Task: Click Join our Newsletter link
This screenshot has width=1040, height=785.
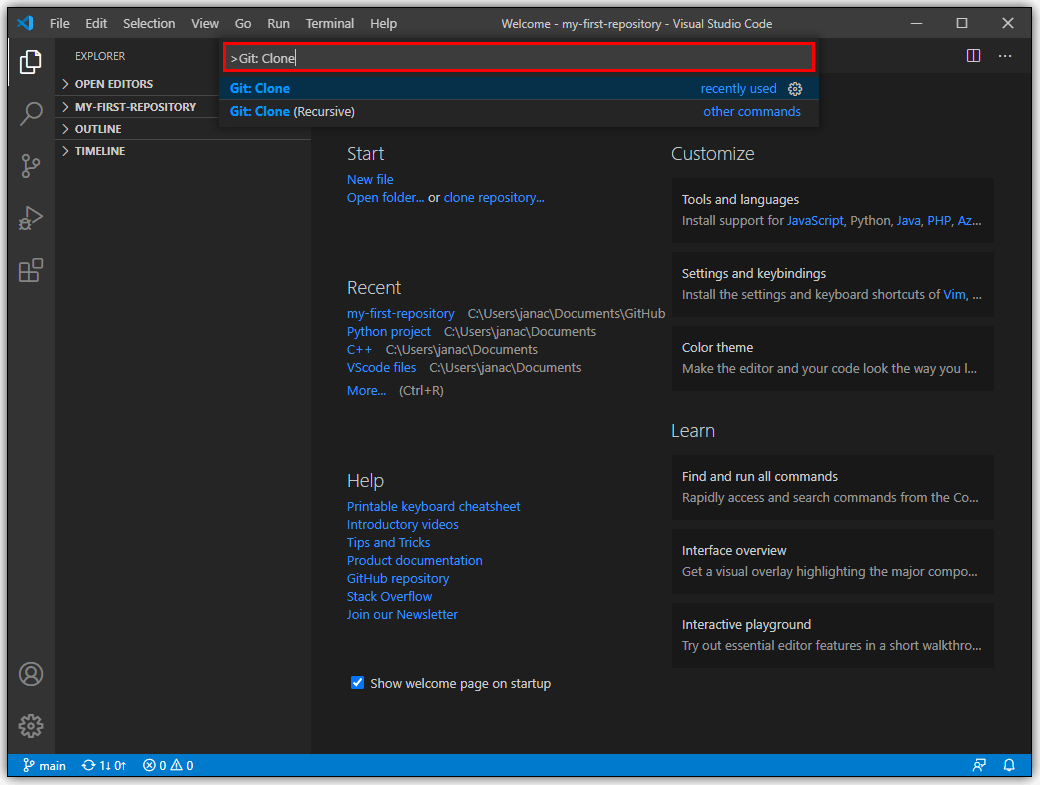Action: [402, 615]
